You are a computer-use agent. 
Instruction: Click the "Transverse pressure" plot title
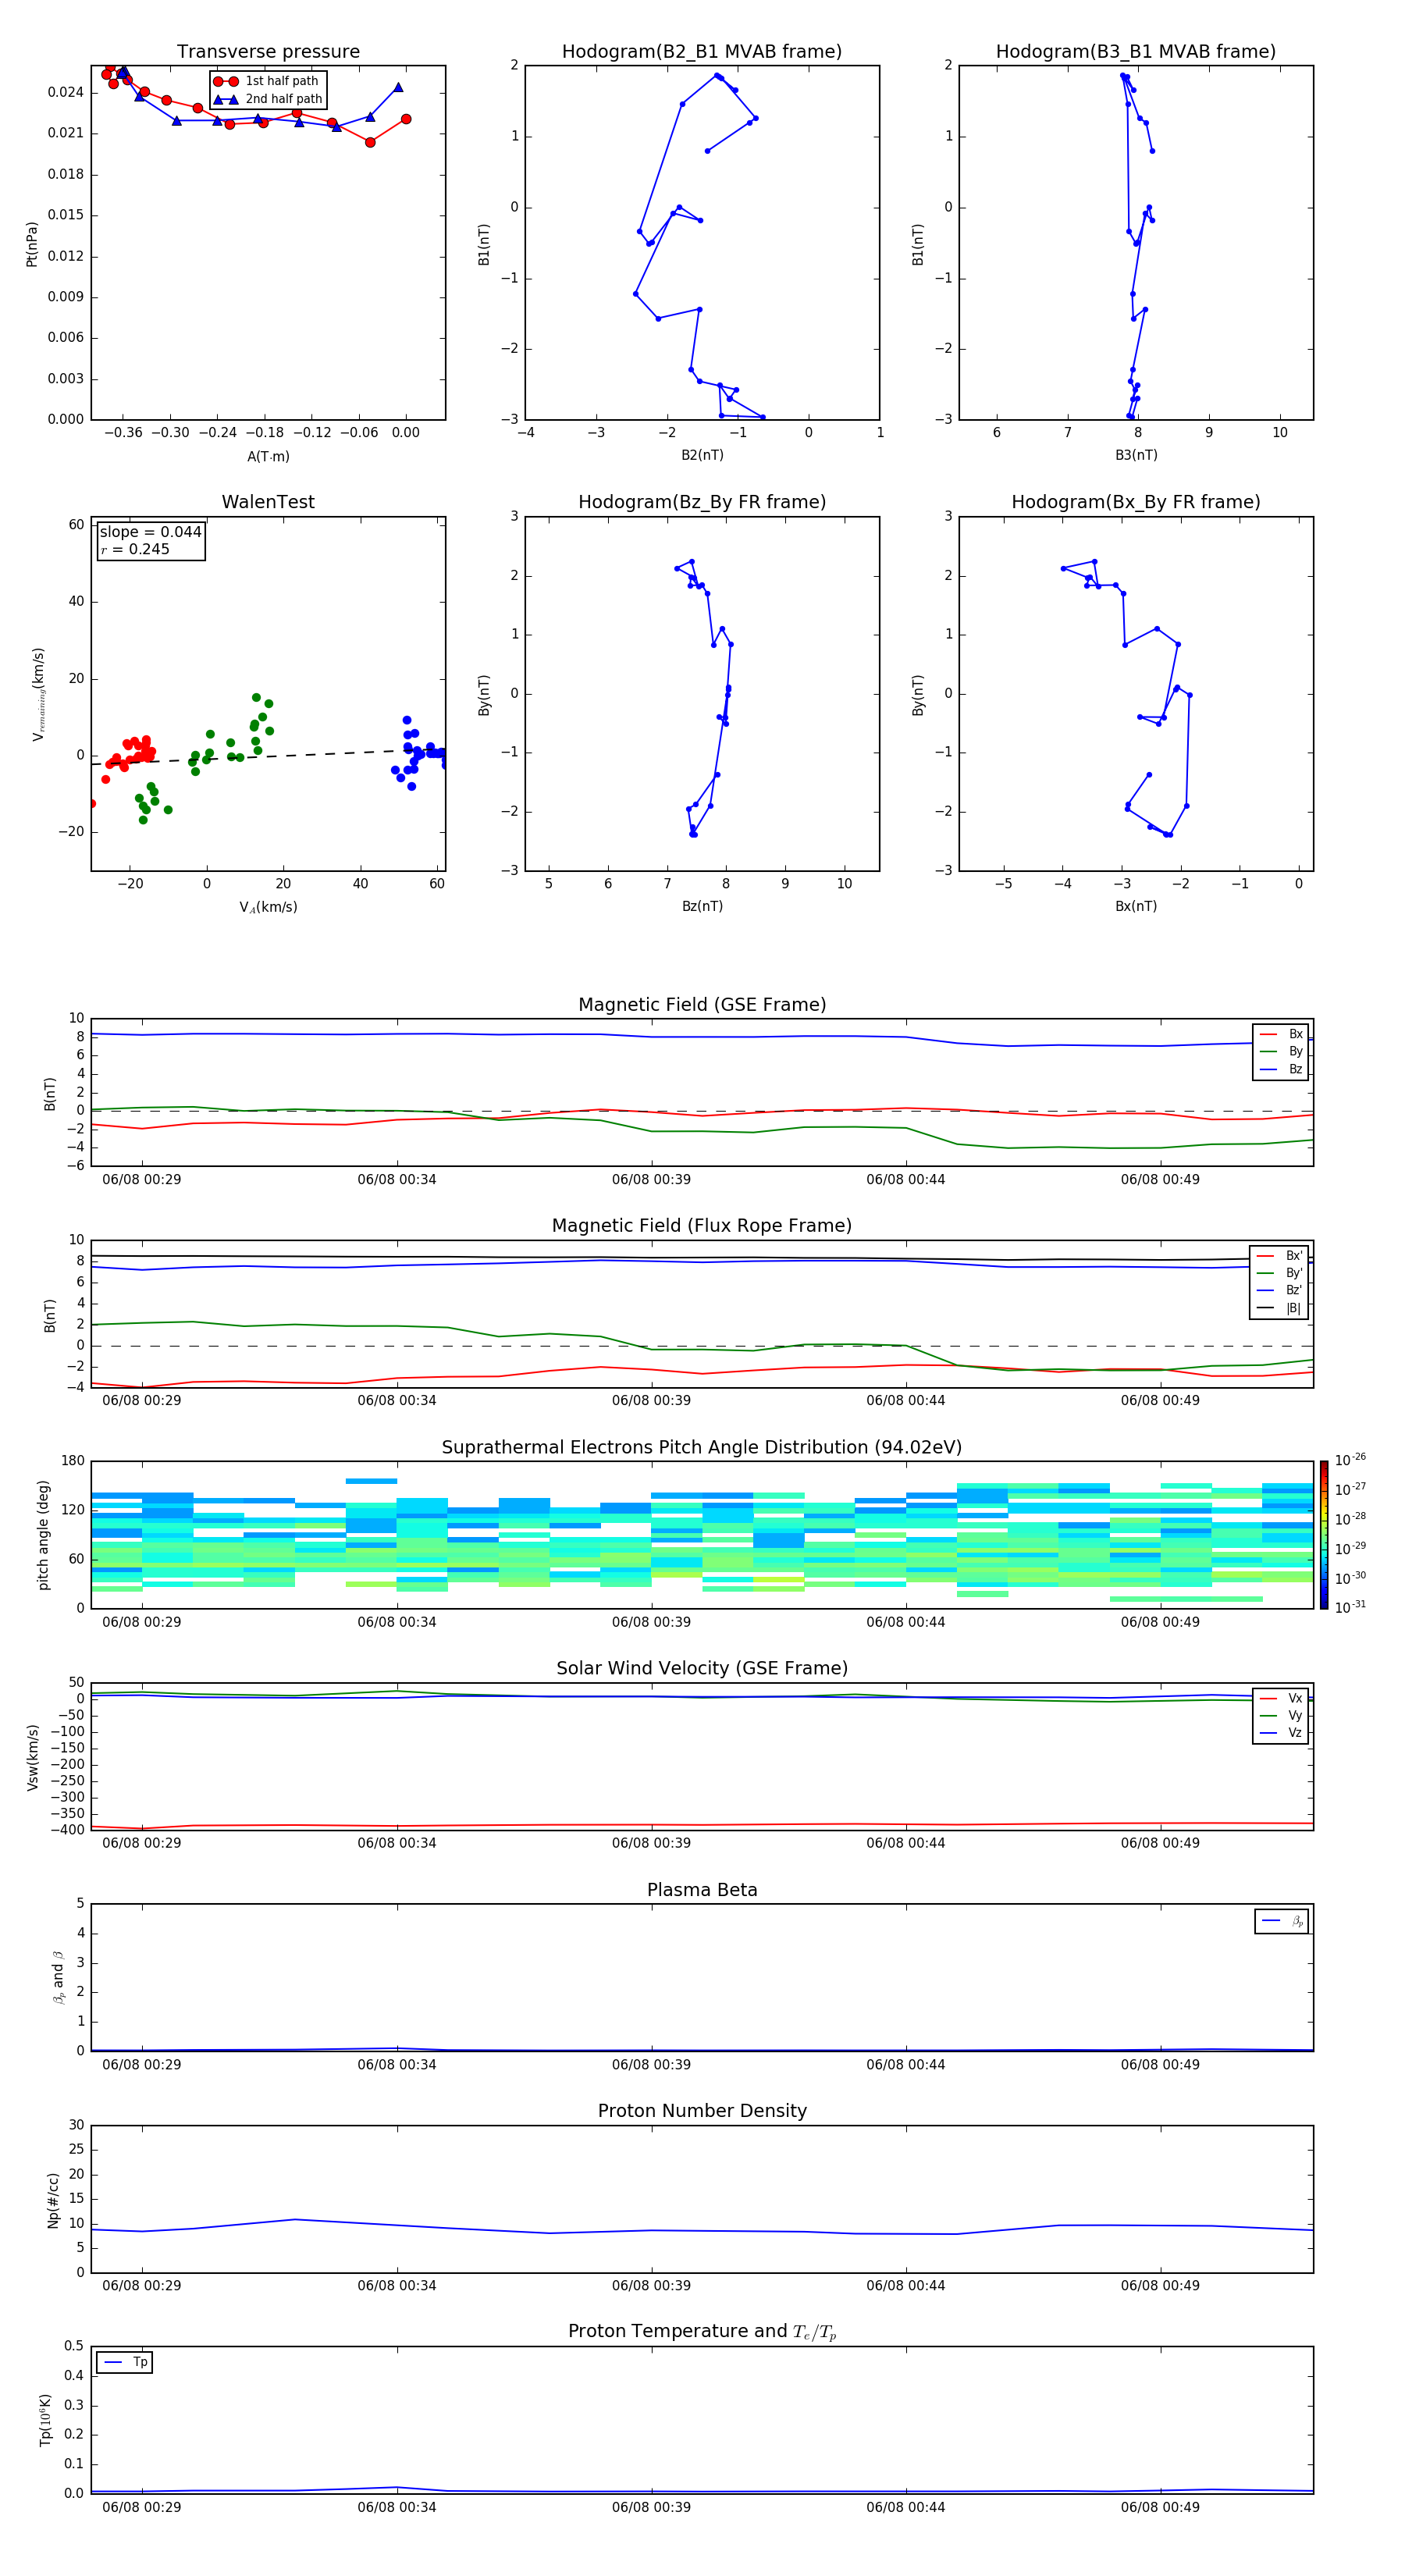tap(268, 52)
